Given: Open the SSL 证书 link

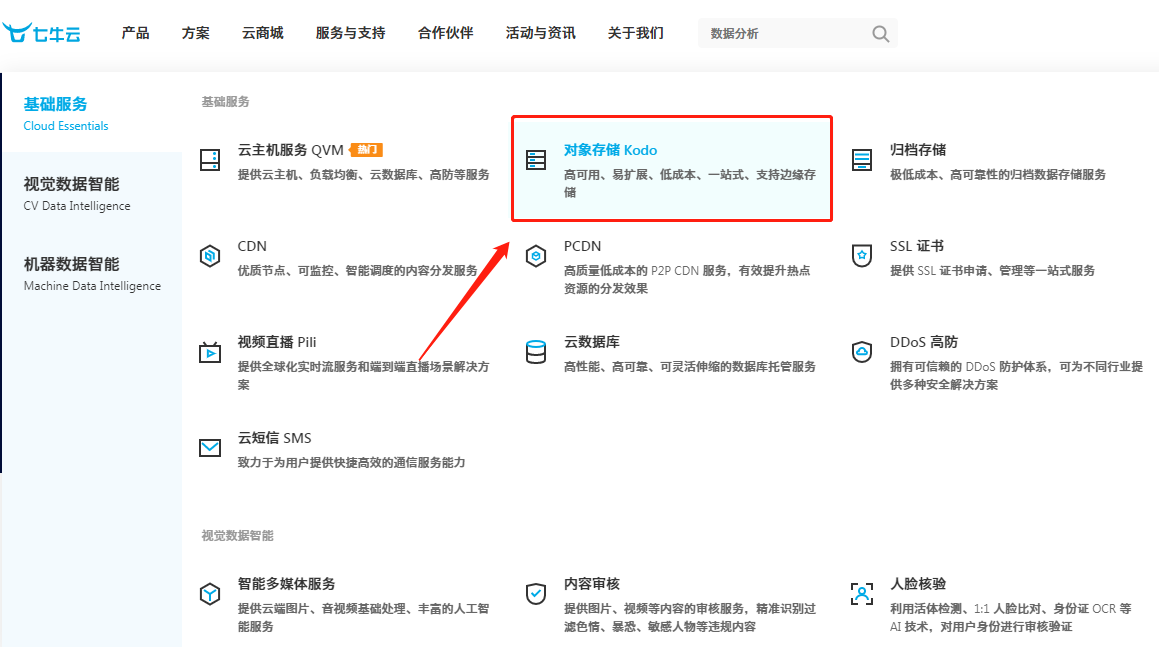Looking at the screenshot, I should [x=917, y=246].
